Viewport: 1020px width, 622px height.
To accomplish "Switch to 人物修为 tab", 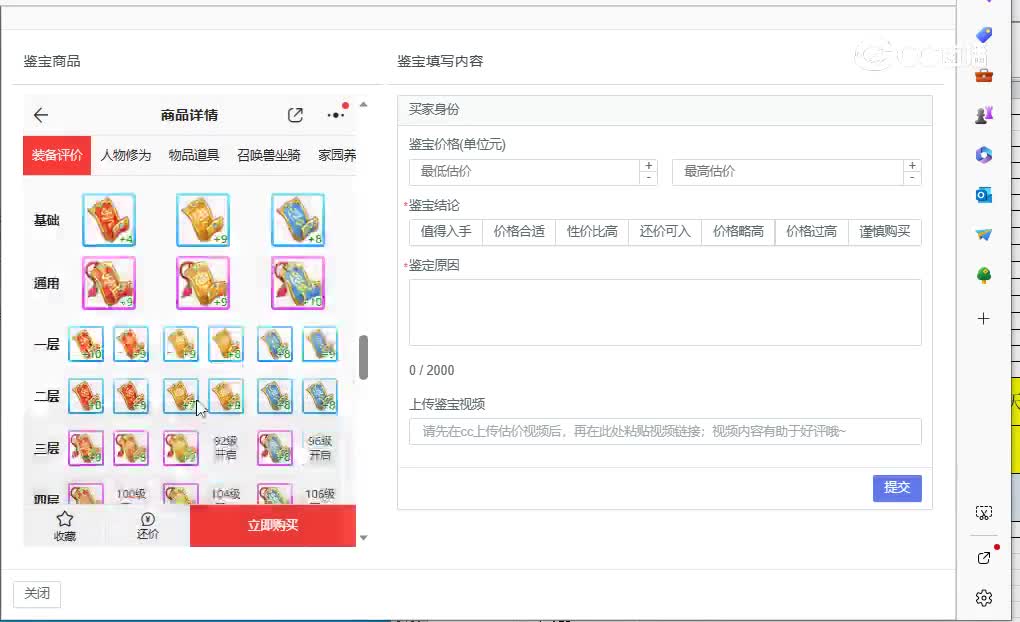I will 126,155.
